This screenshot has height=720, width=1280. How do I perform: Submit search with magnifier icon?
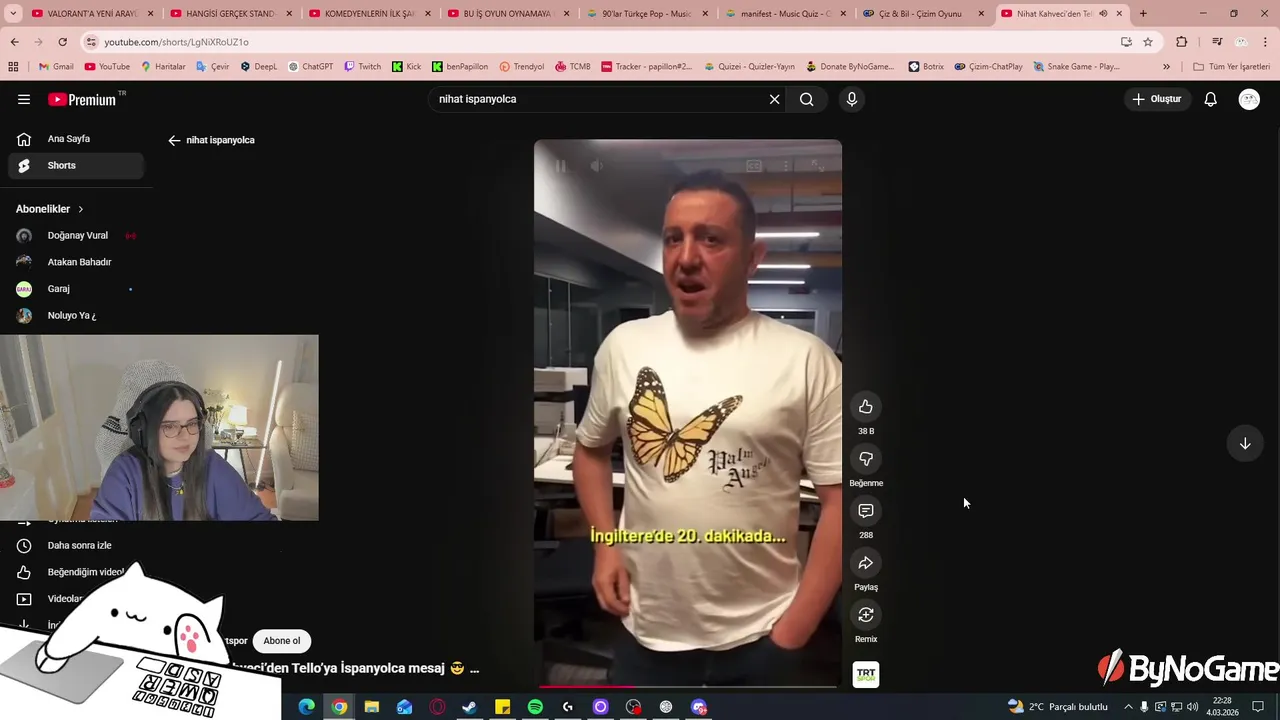tap(806, 99)
